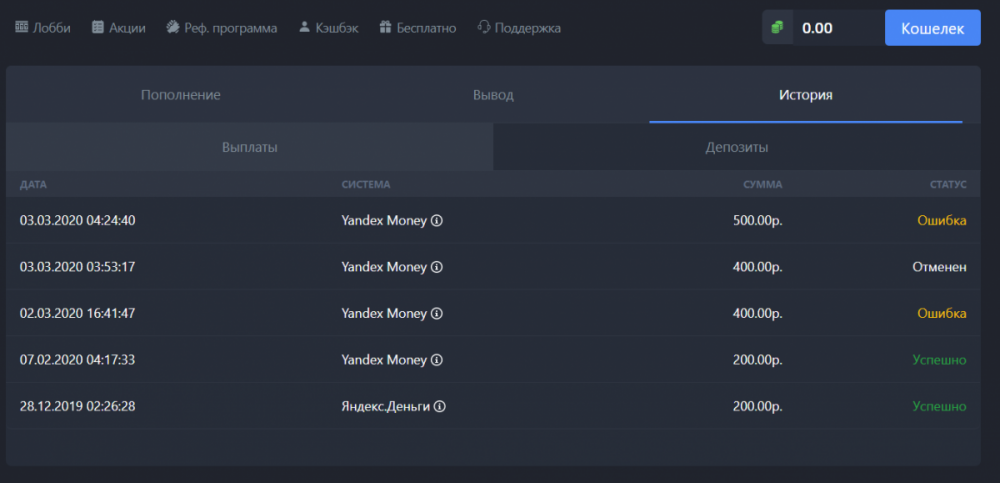The image size is (1000, 483).
Task: Switch to the Вывод tab
Action: [x=493, y=95]
